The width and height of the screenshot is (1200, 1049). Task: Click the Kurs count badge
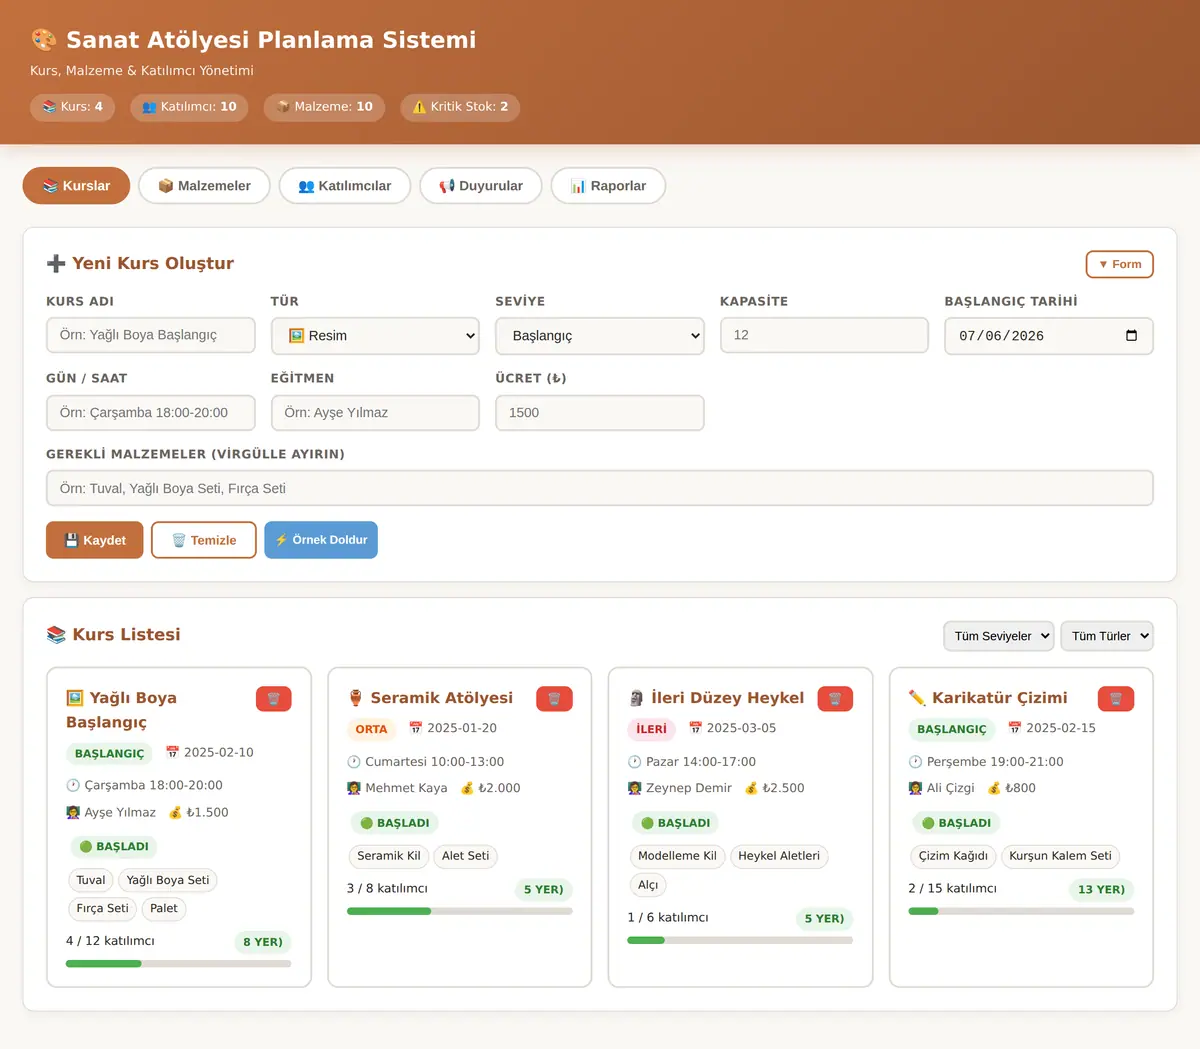(72, 107)
